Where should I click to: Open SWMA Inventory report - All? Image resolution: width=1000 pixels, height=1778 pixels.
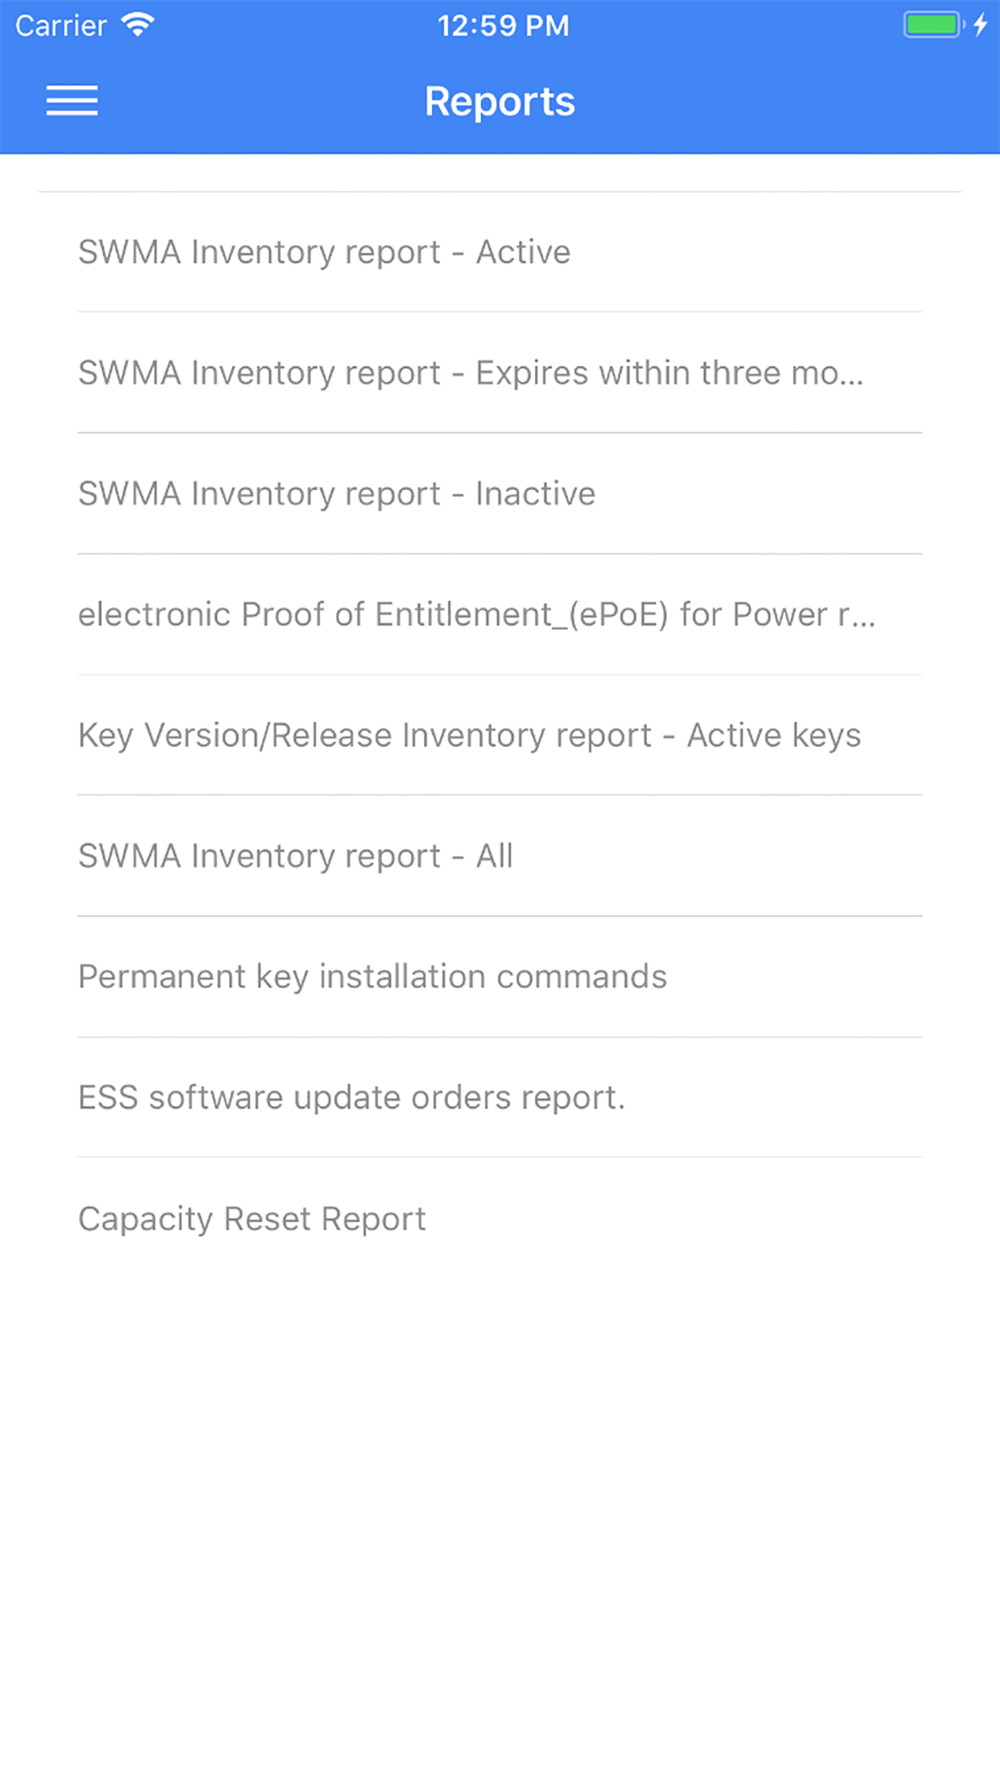500,857
